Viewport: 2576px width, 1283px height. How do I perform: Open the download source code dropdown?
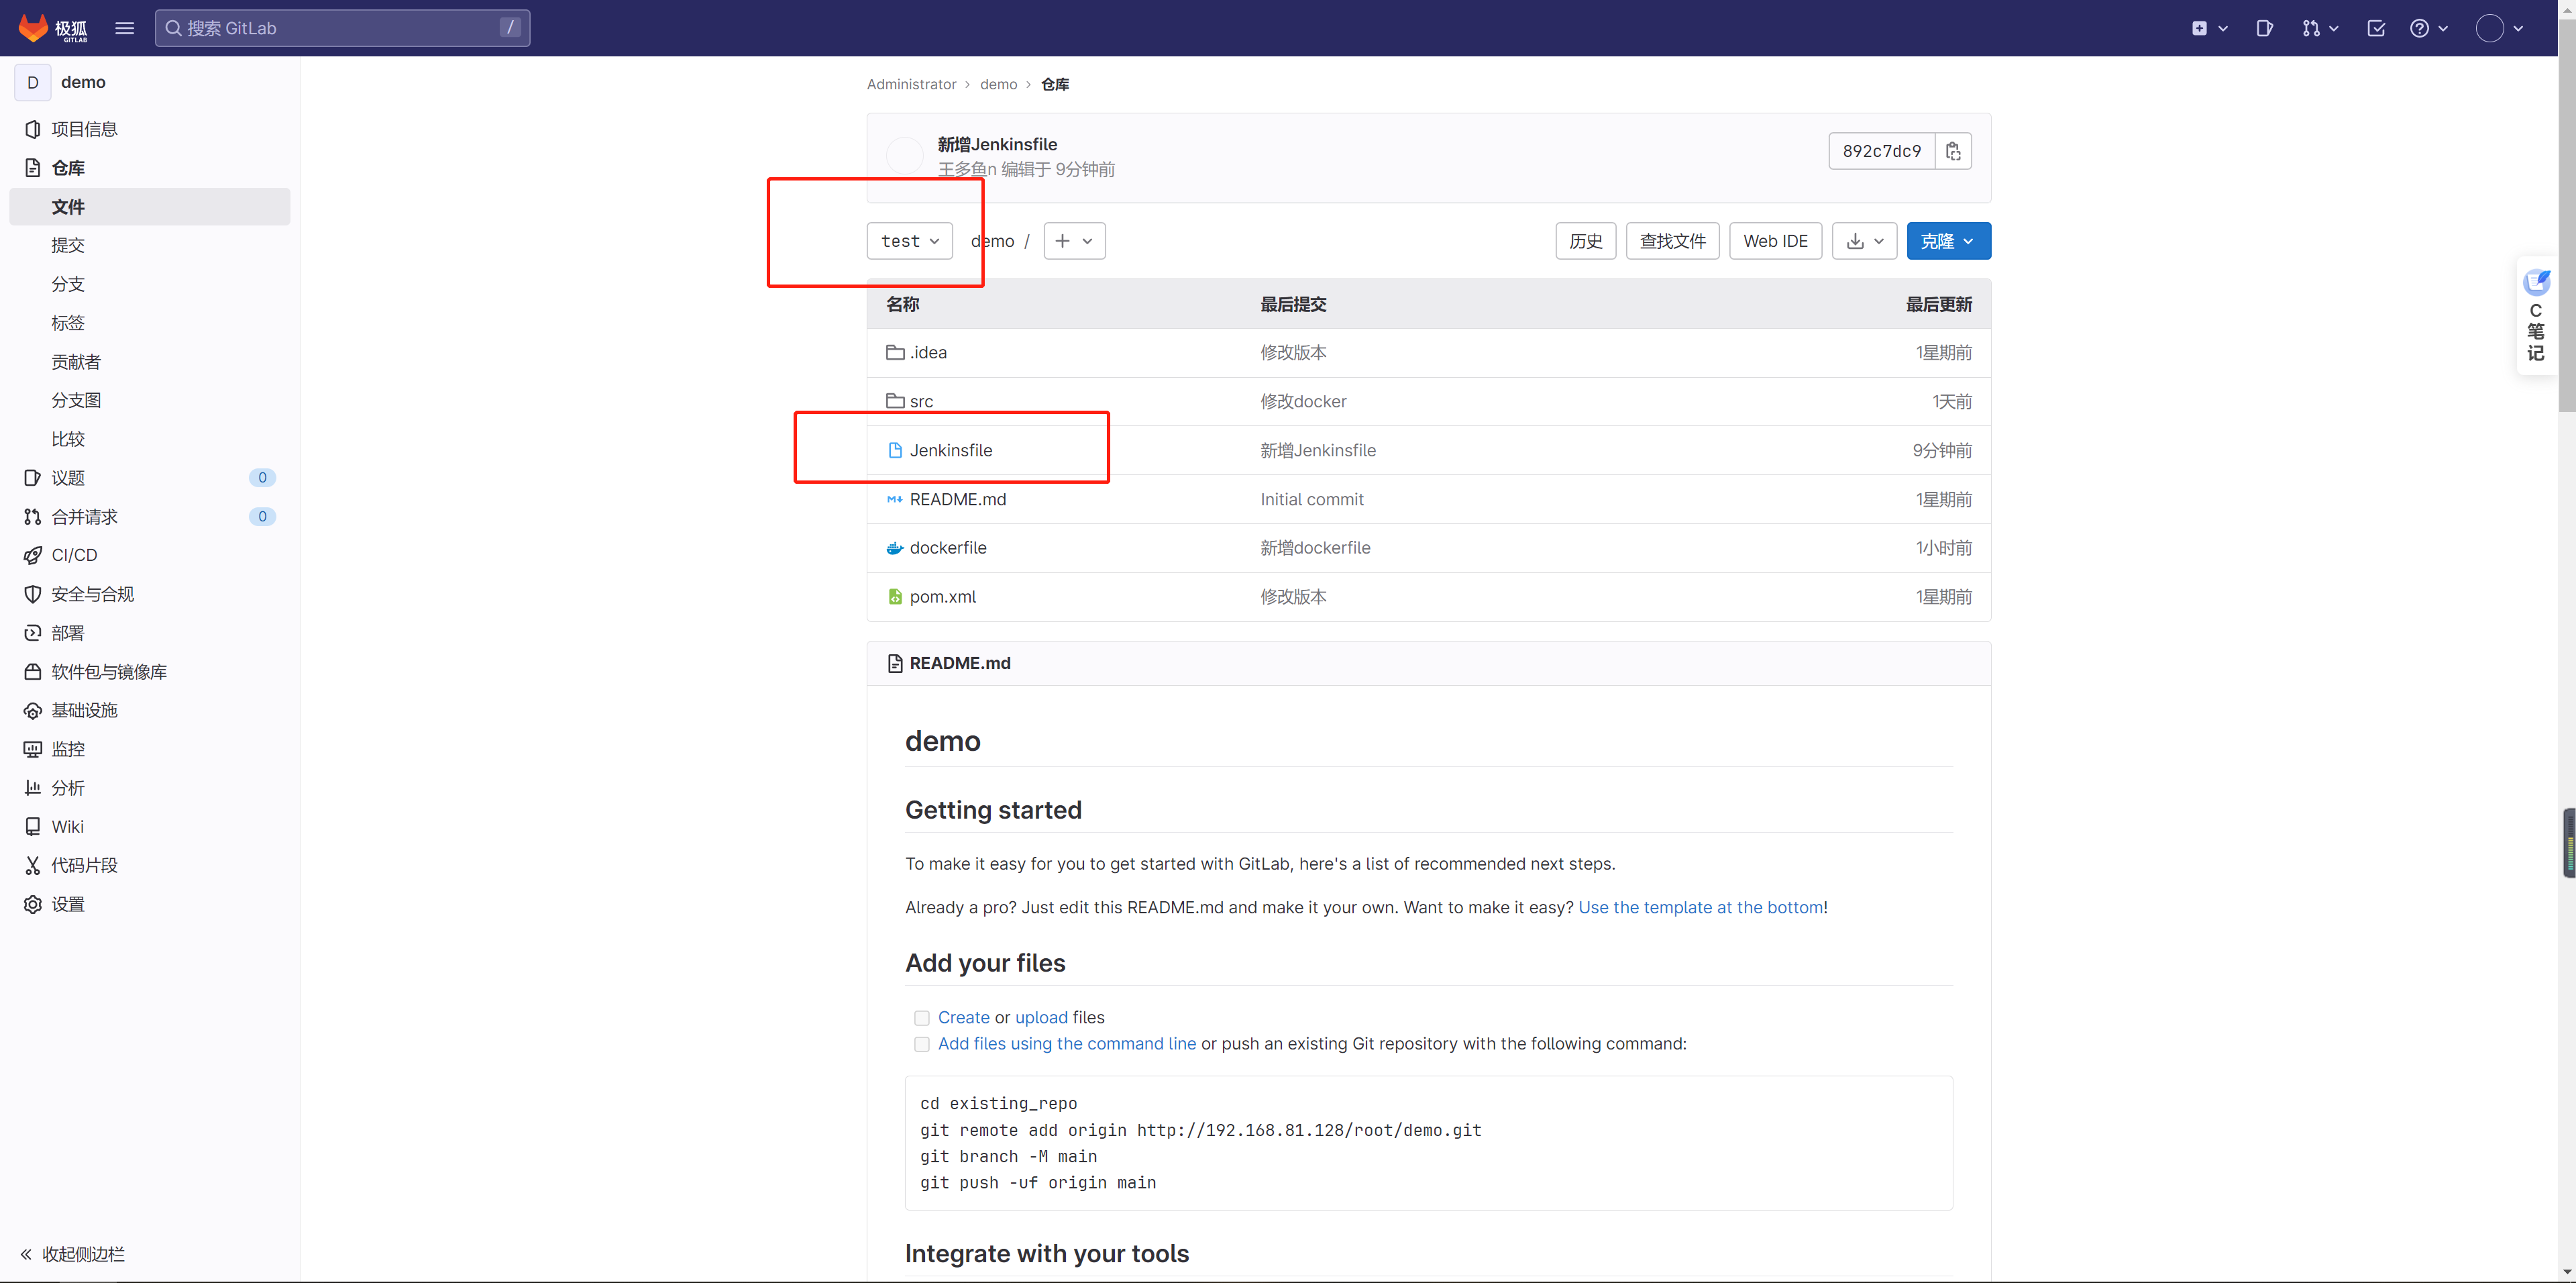point(1864,241)
